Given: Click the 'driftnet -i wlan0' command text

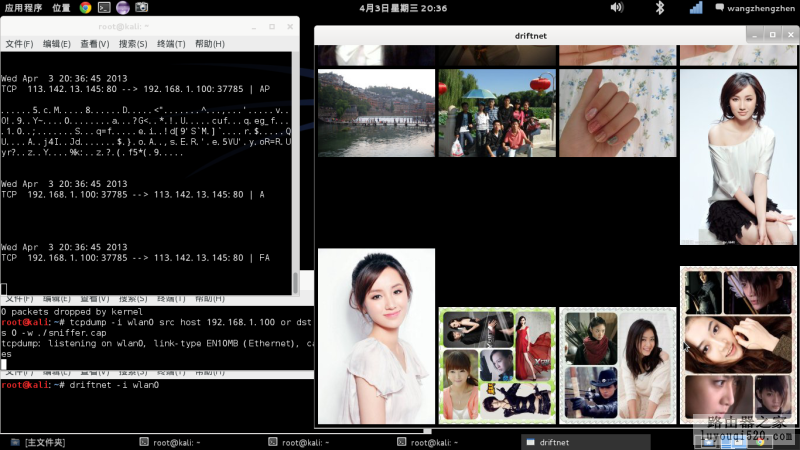Looking at the screenshot, I should pyautogui.click(x=114, y=385).
